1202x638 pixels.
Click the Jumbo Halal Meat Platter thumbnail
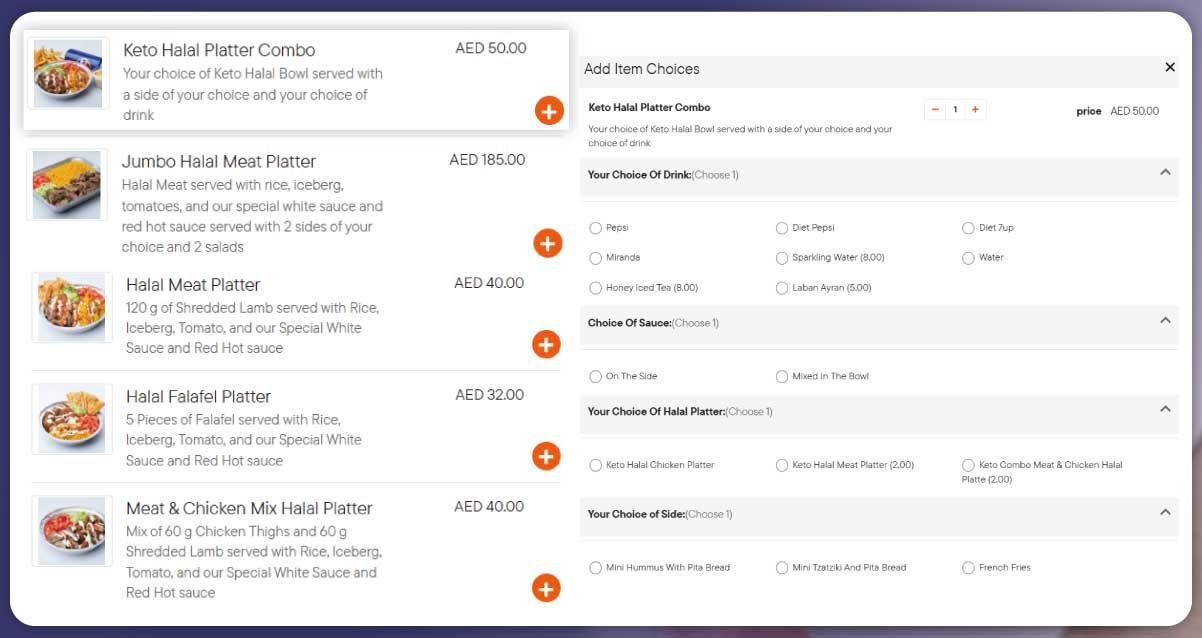(x=68, y=185)
